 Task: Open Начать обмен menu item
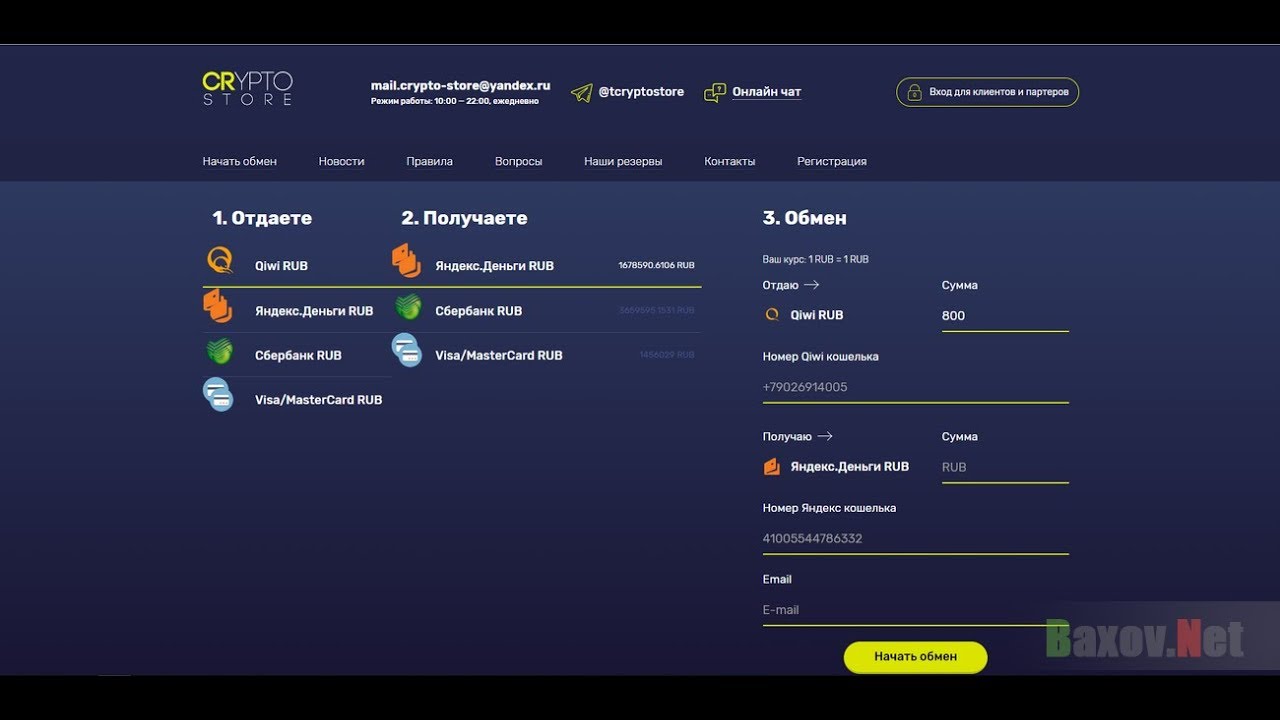240,161
